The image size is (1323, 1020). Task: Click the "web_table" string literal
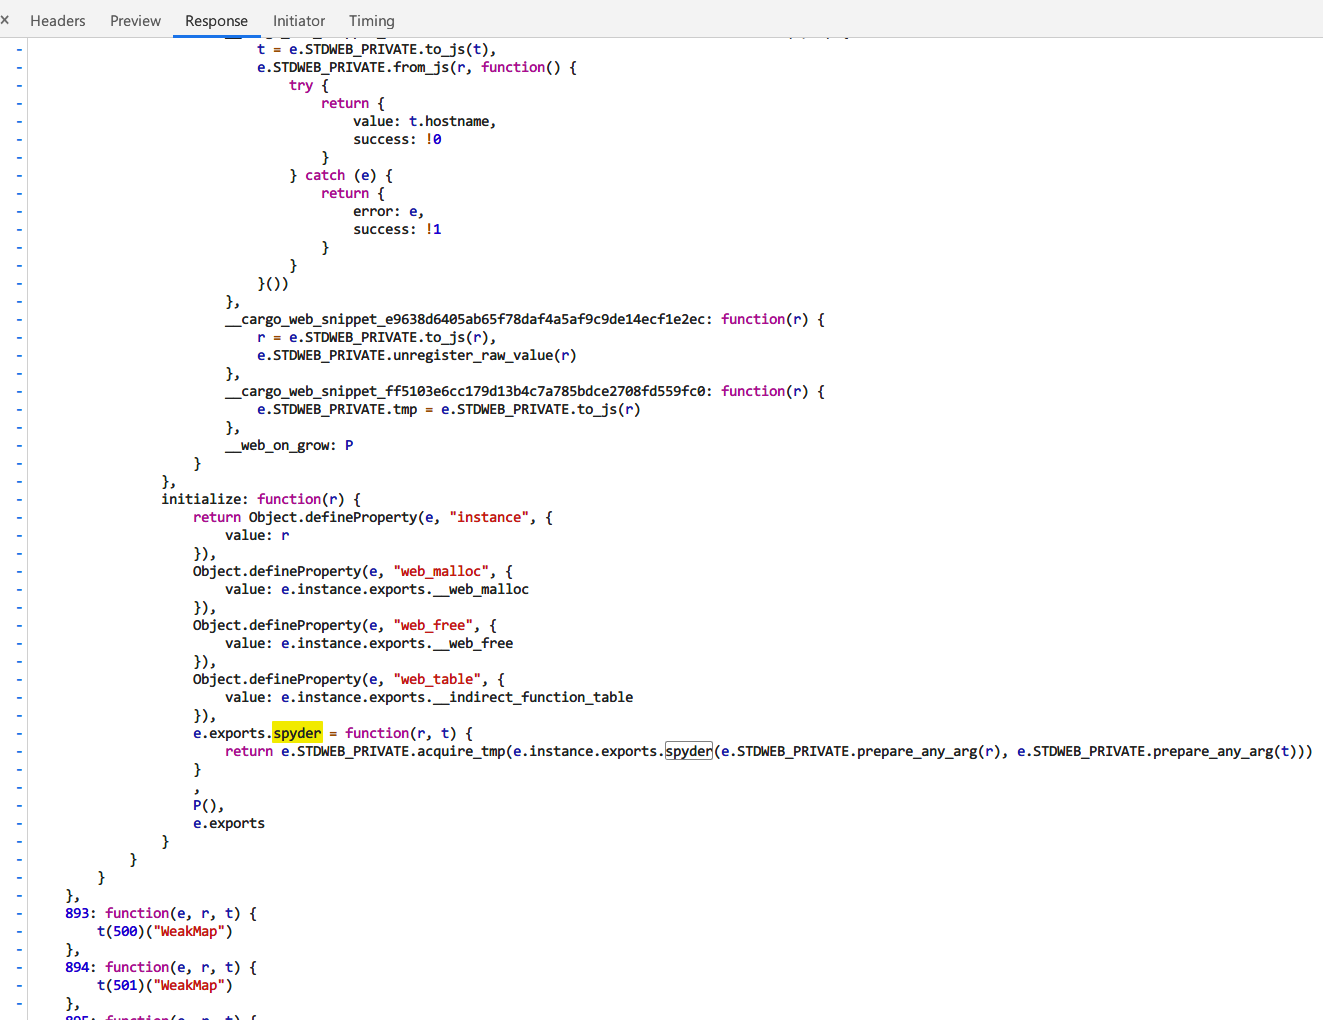(x=437, y=679)
